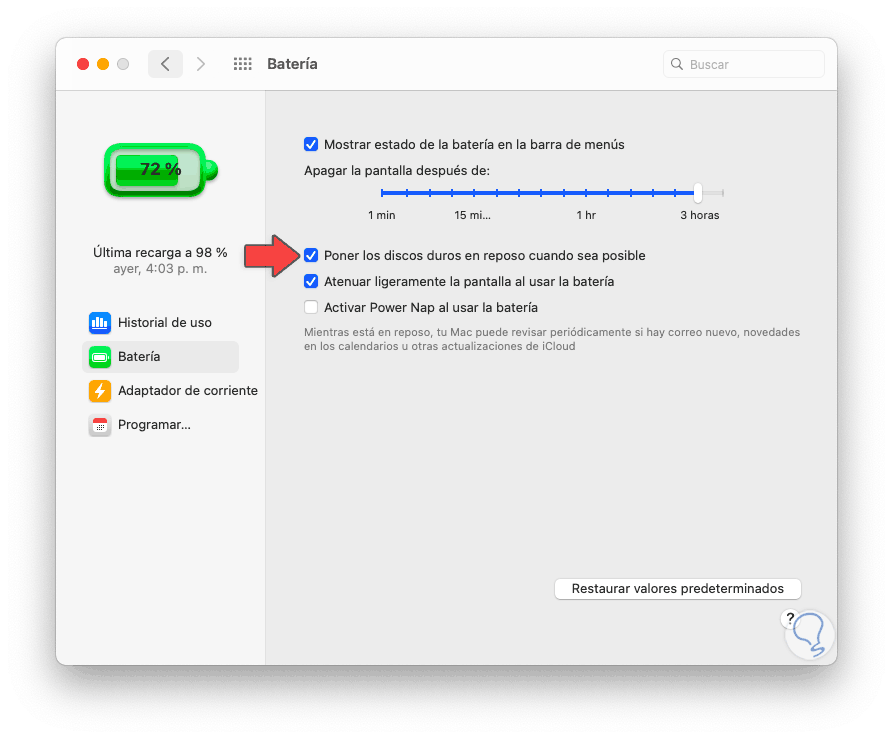893x739 pixels.
Task: Go back with the left chevron
Action: (165, 64)
